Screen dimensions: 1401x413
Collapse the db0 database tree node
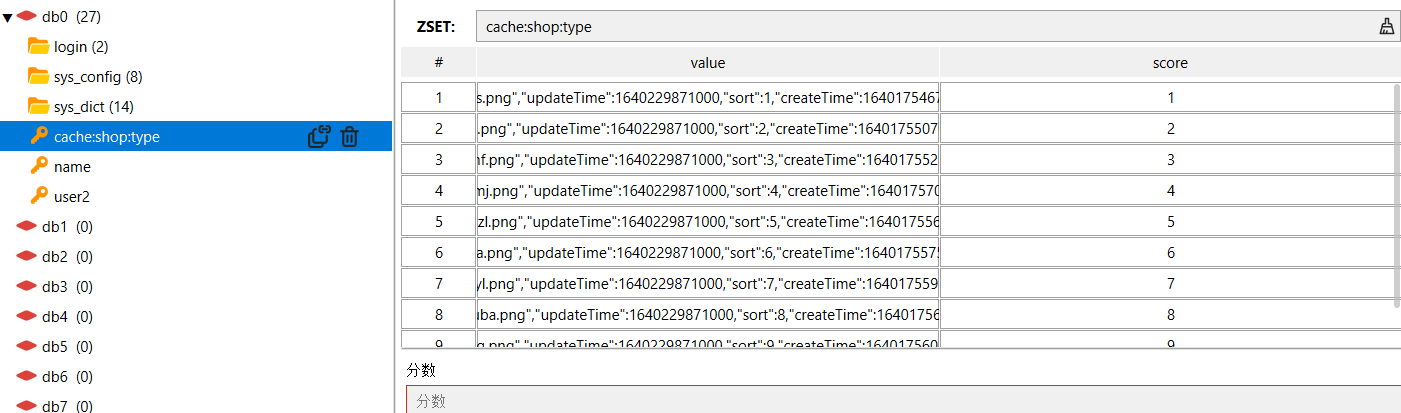click(x=8, y=17)
